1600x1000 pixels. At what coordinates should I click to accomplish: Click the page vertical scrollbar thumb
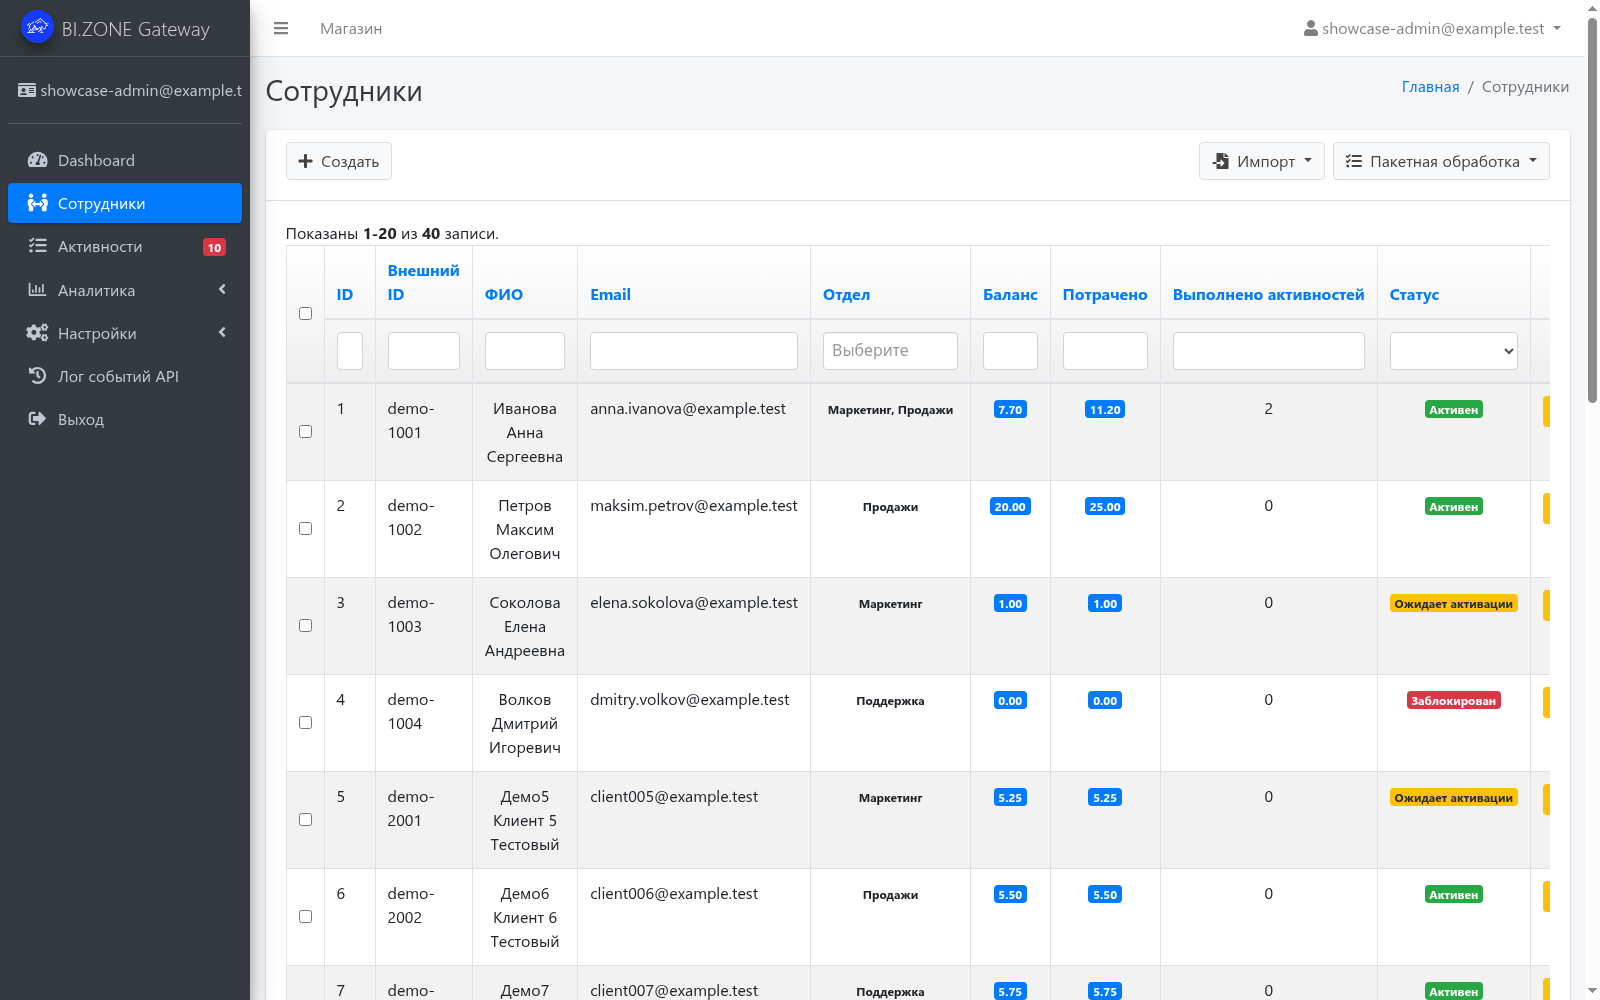point(1592,210)
